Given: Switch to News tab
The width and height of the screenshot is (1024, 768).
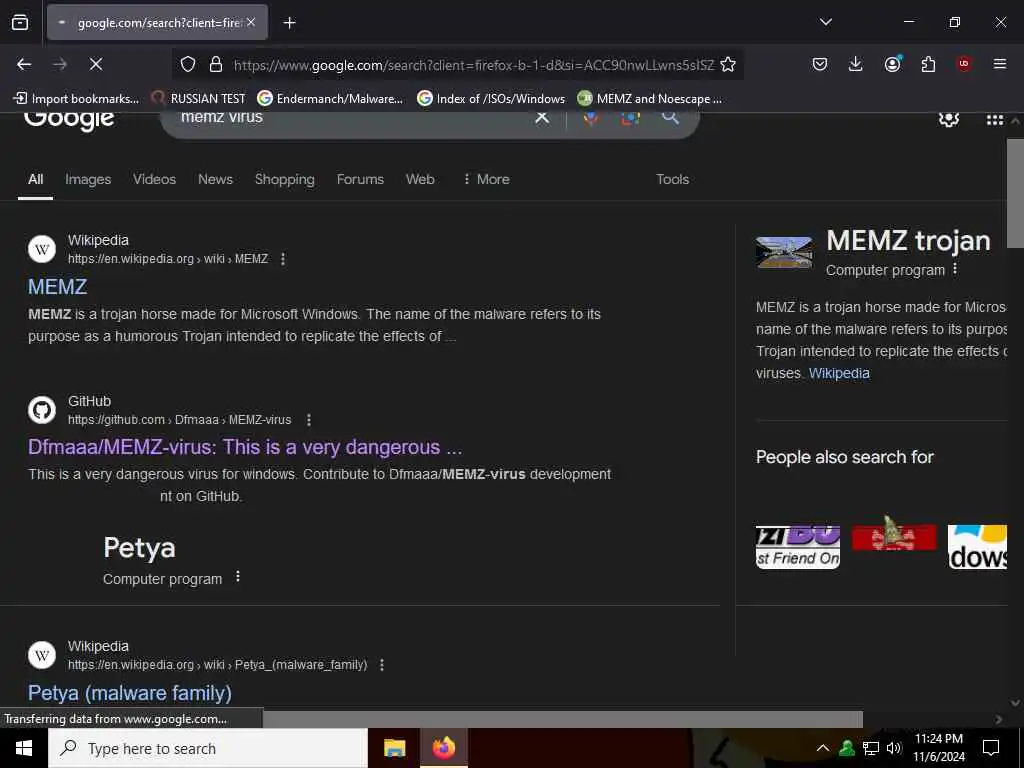Looking at the screenshot, I should click(x=215, y=179).
